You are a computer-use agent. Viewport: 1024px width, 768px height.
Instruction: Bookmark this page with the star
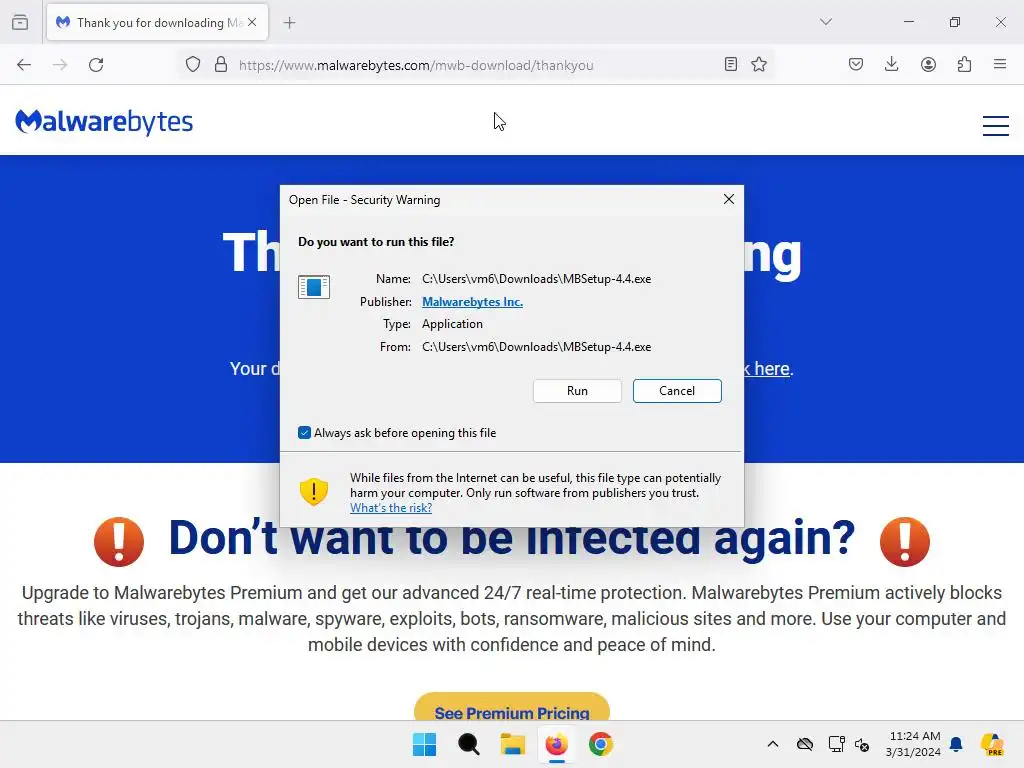[x=759, y=64]
